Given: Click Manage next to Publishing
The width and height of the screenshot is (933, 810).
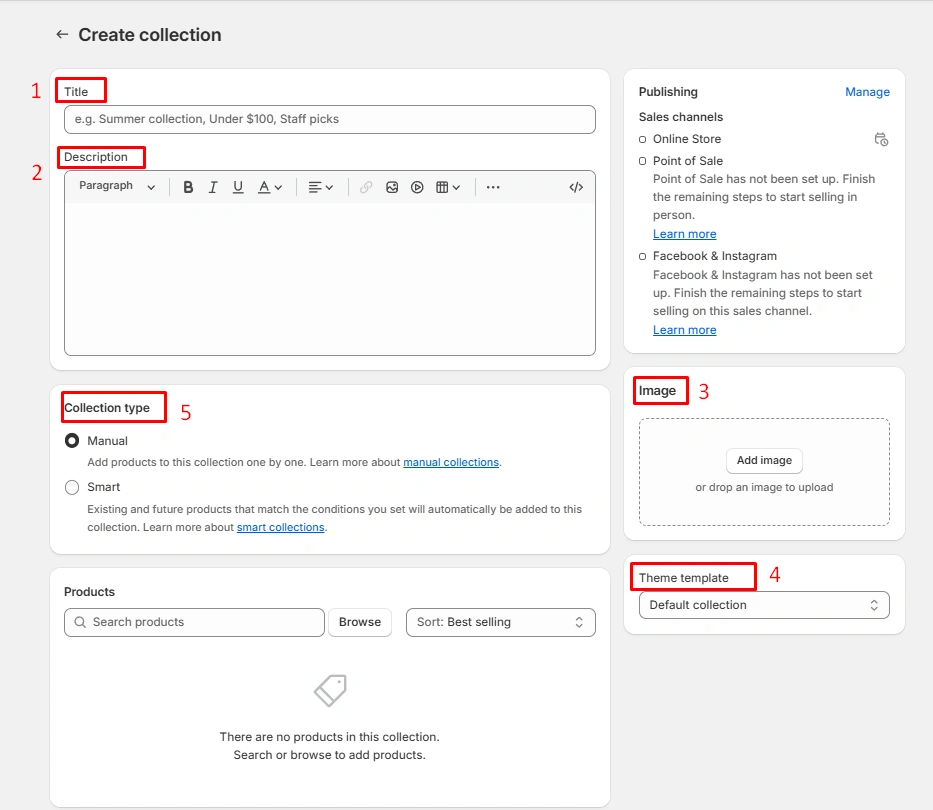Looking at the screenshot, I should pos(866,91).
